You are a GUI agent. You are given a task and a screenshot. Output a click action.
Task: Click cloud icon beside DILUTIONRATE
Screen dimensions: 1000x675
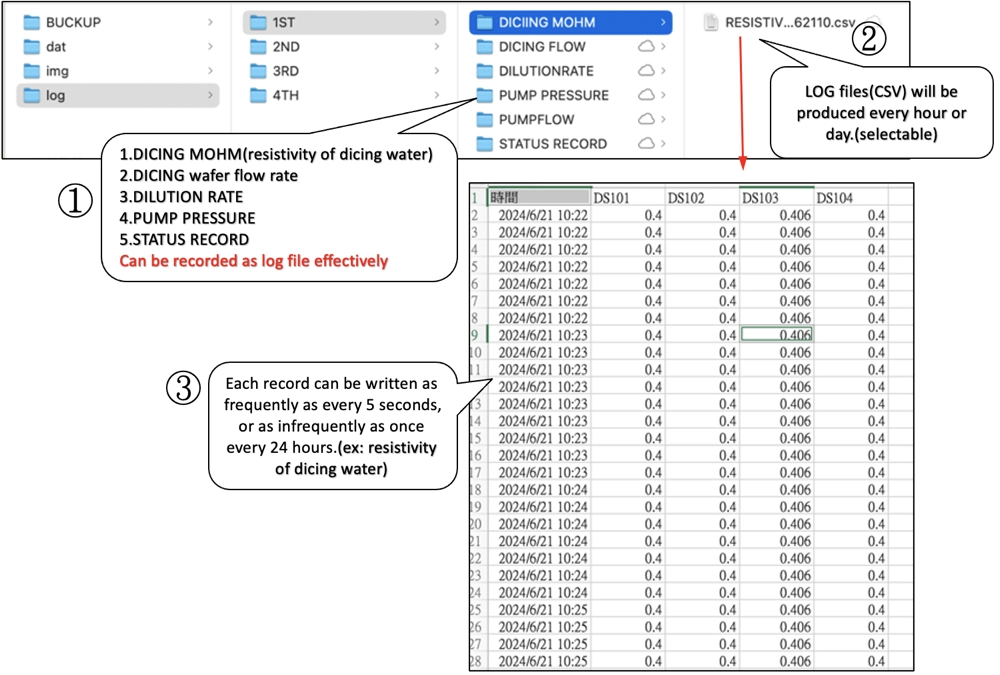(646, 71)
